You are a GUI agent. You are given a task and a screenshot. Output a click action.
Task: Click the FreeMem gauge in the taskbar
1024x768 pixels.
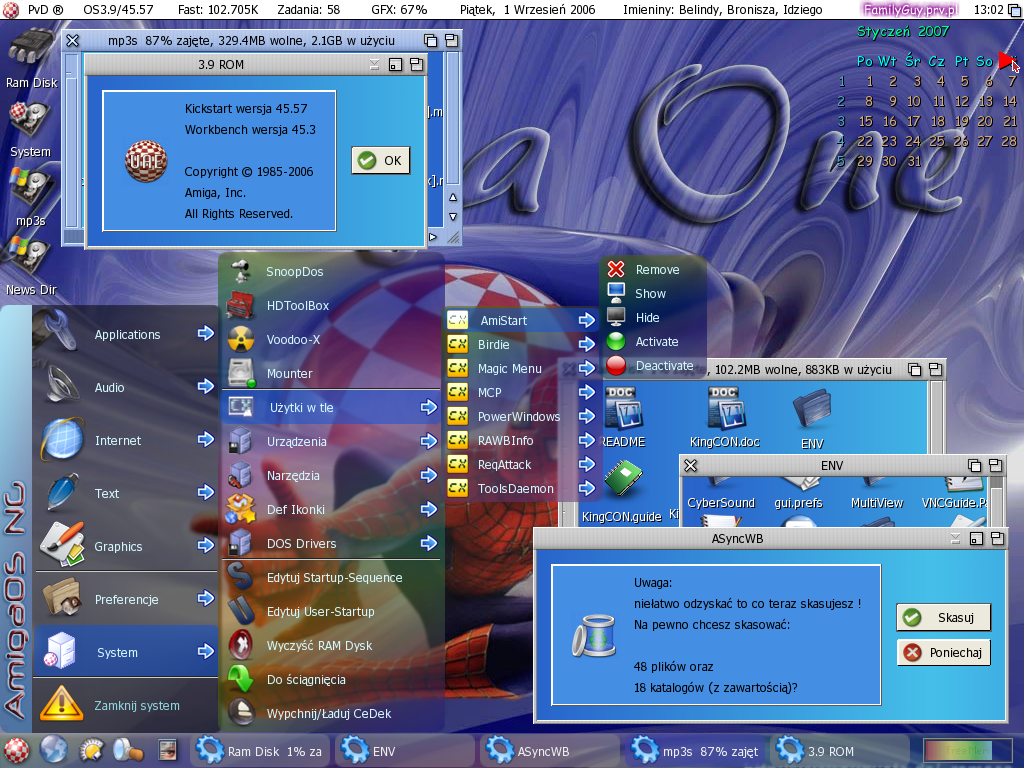967,750
